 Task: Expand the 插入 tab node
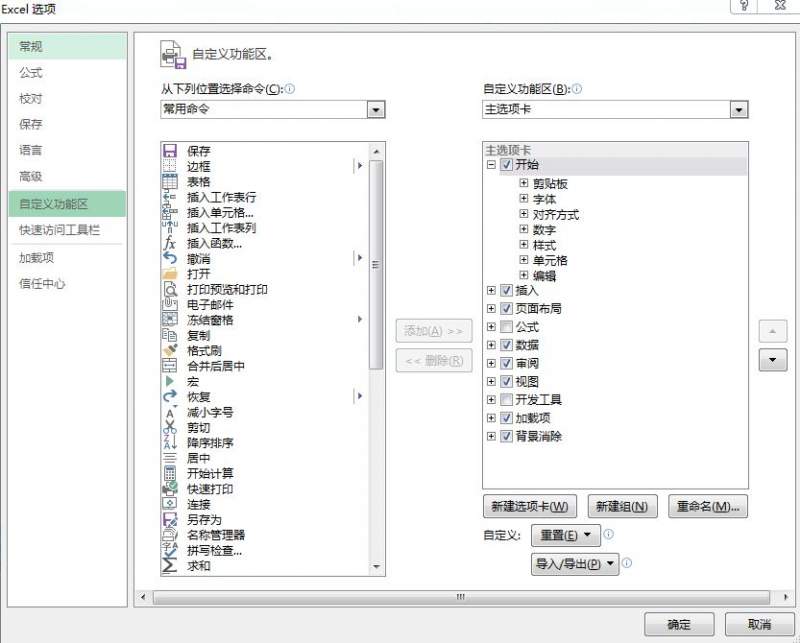click(491, 290)
